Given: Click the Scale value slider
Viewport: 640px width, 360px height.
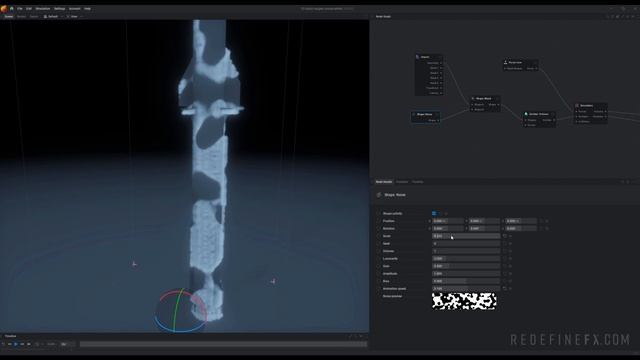Looking at the screenshot, I should [x=466, y=236].
